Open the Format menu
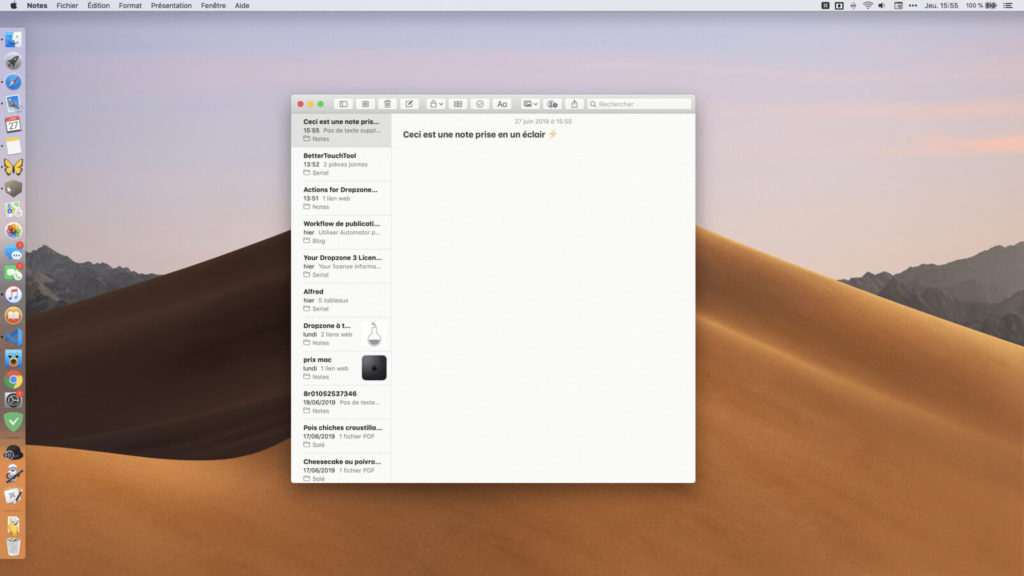The height and width of the screenshot is (576, 1024). click(130, 5)
